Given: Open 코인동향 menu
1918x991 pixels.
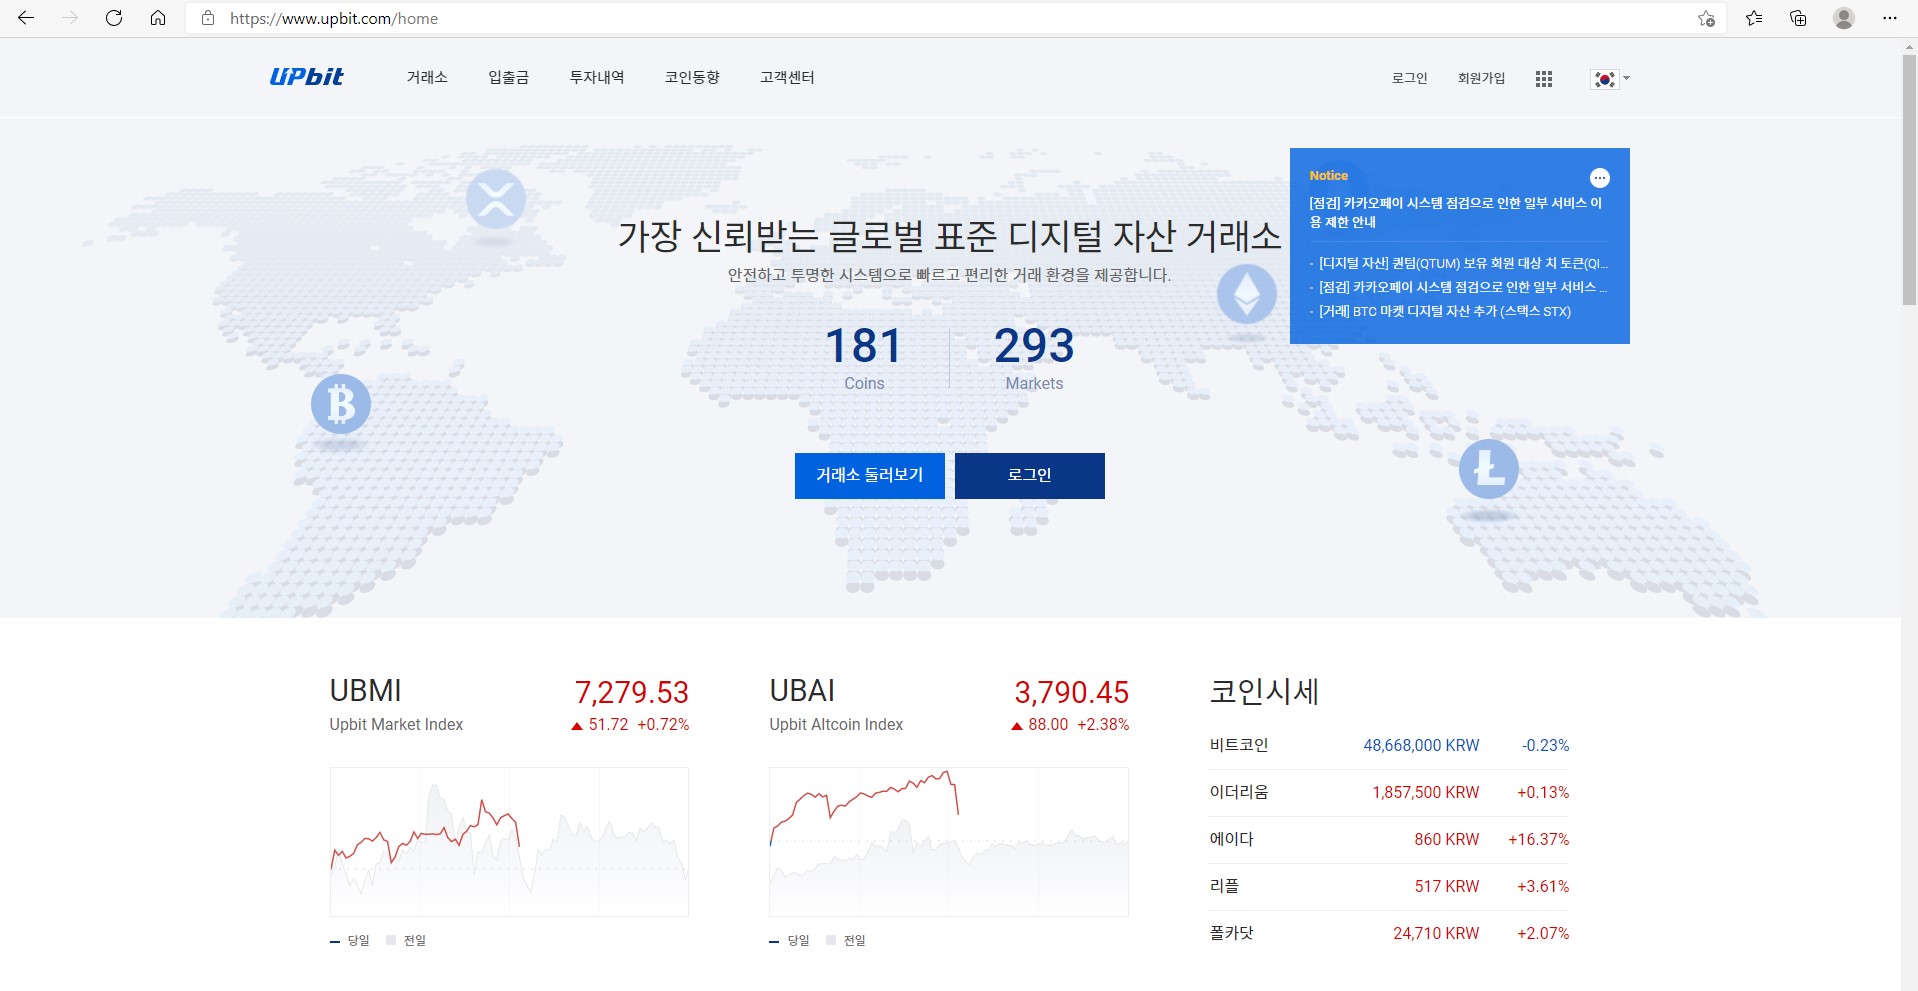Looking at the screenshot, I should tap(692, 77).
